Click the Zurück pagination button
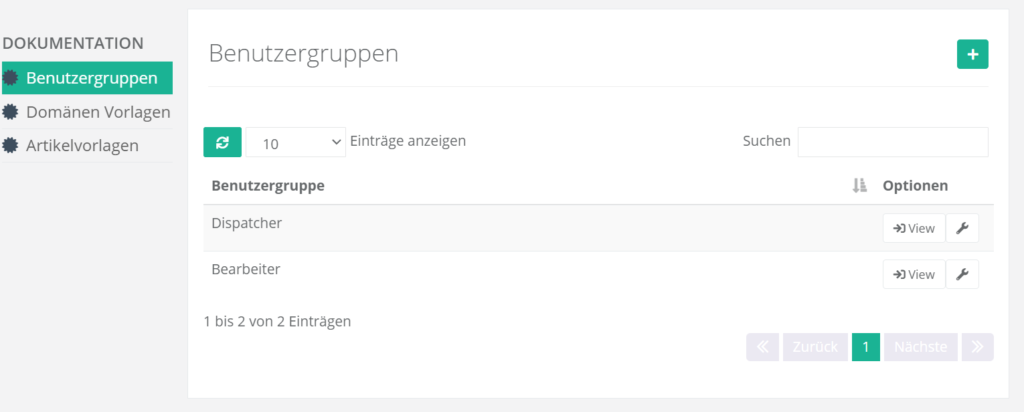Image resolution: width=1024 pixels, height=412 pixels. click(x=814, y=347)
